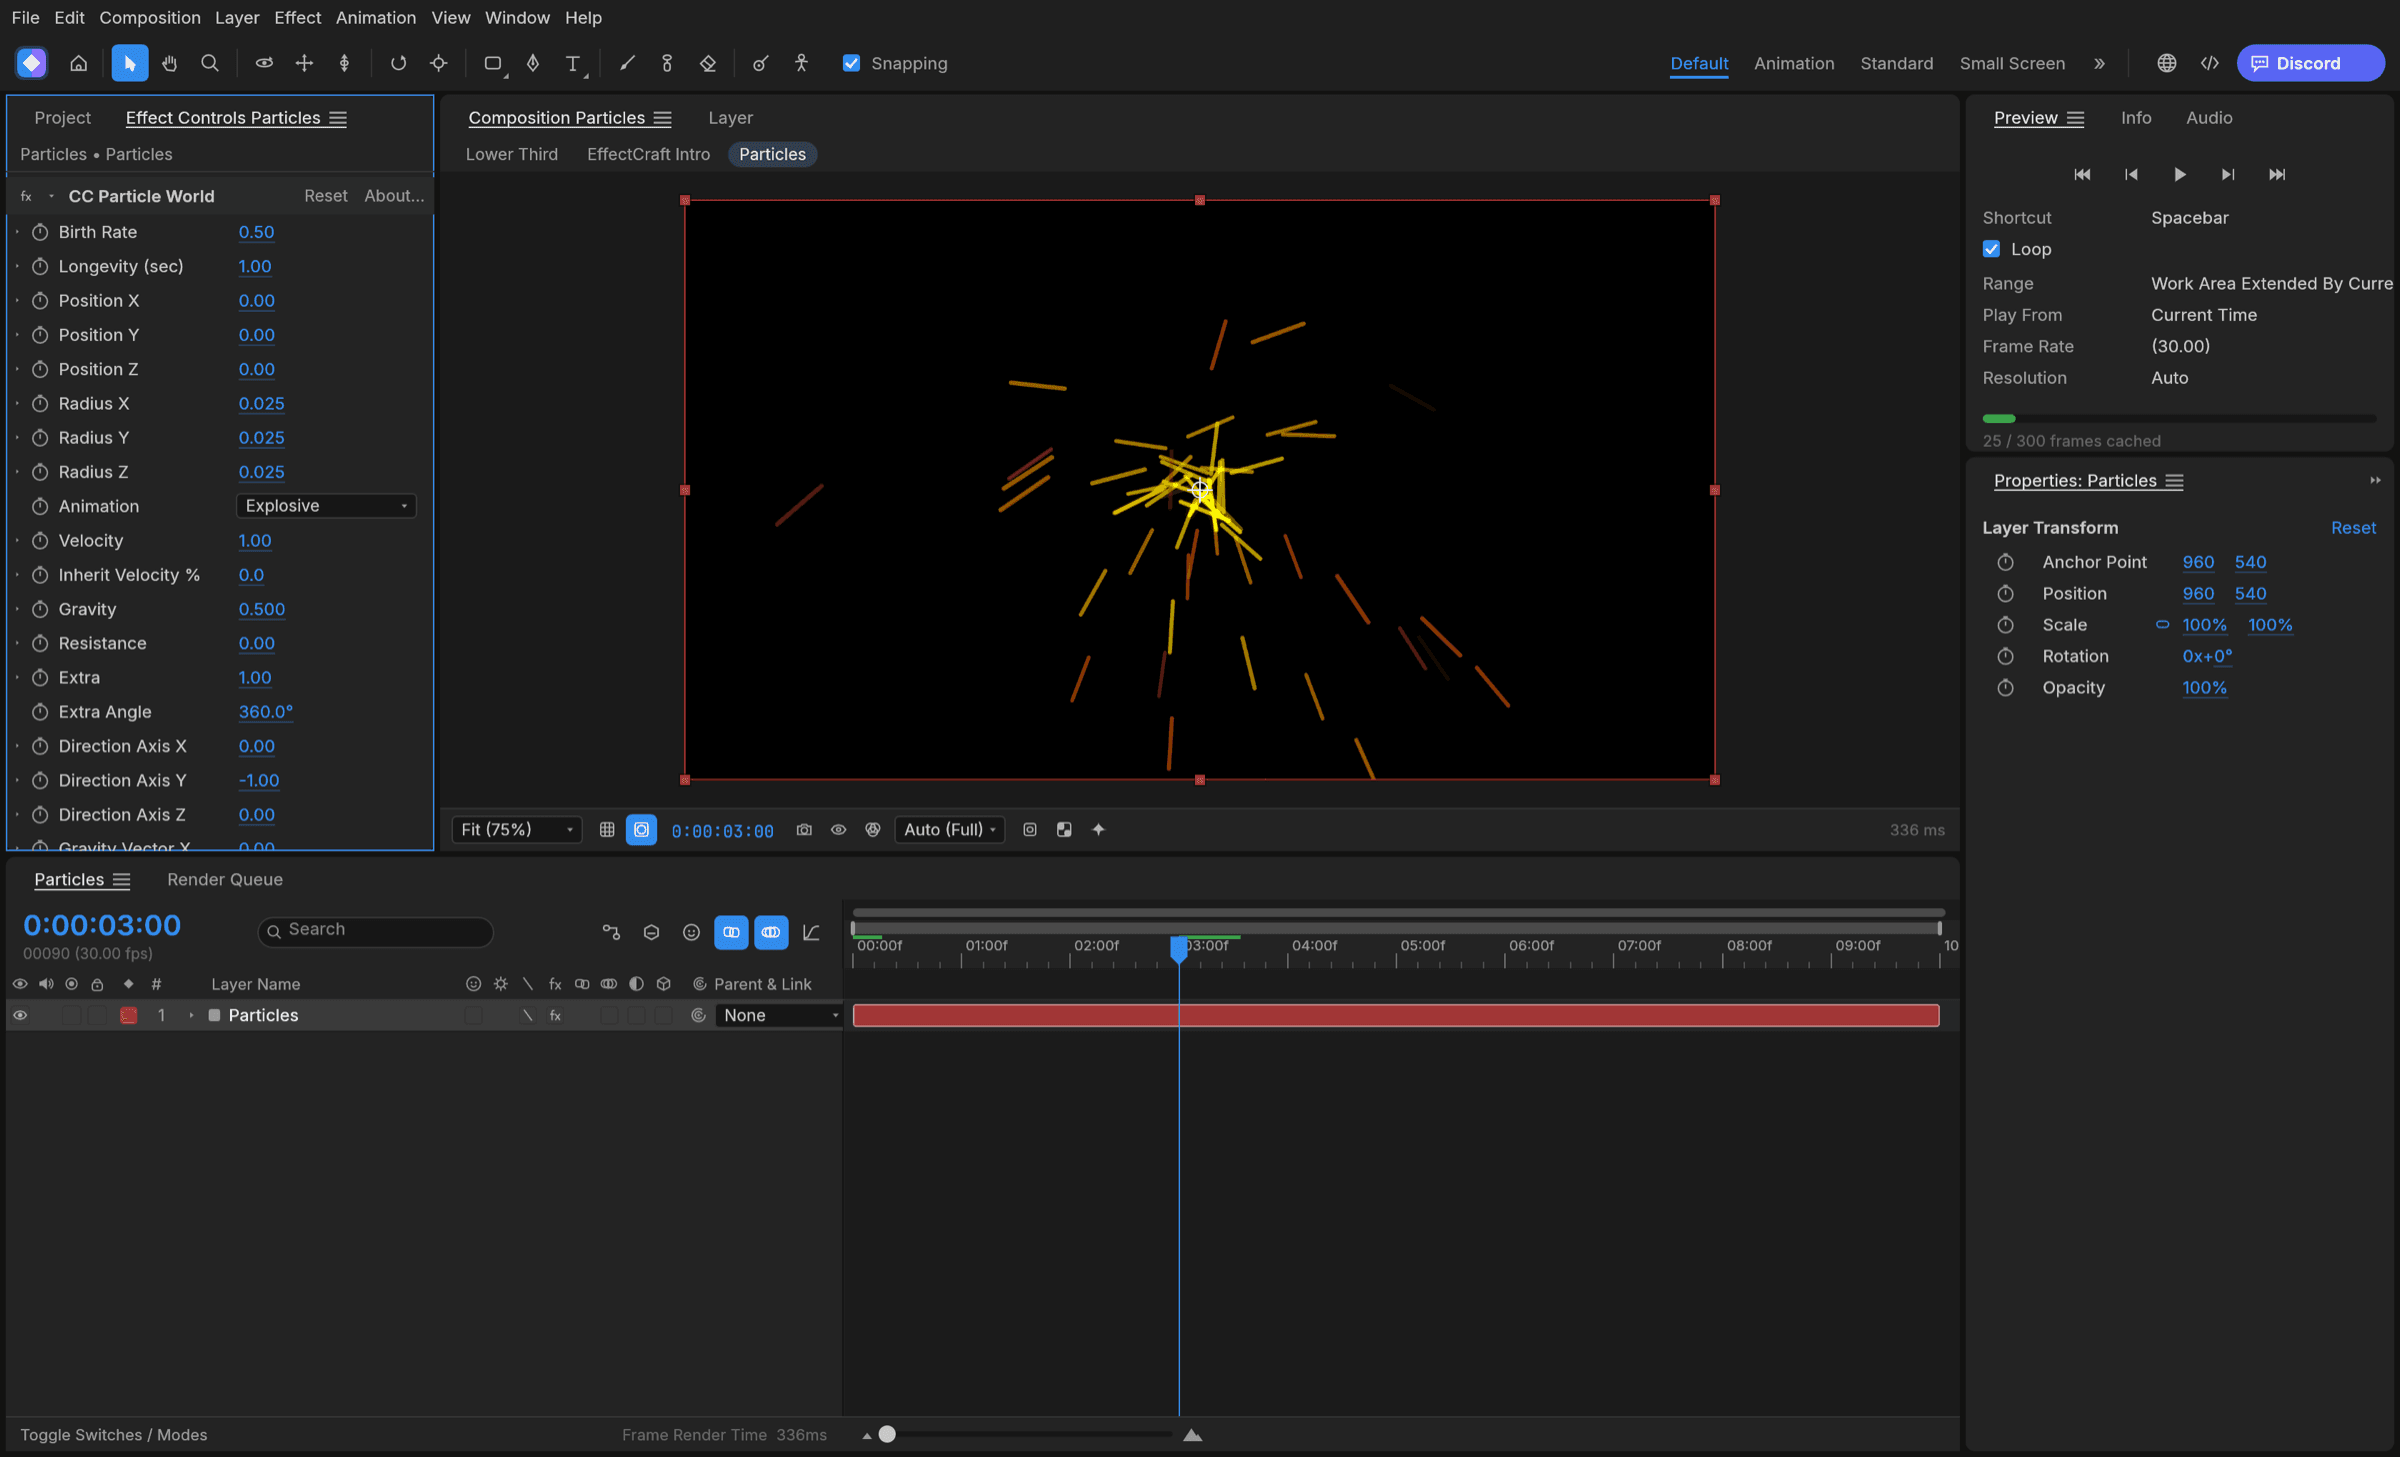Toggle Gravity stopwatch keyframing
Image resolution: width=2400 pixels, height=1457 pixels.
coord(40,609)
